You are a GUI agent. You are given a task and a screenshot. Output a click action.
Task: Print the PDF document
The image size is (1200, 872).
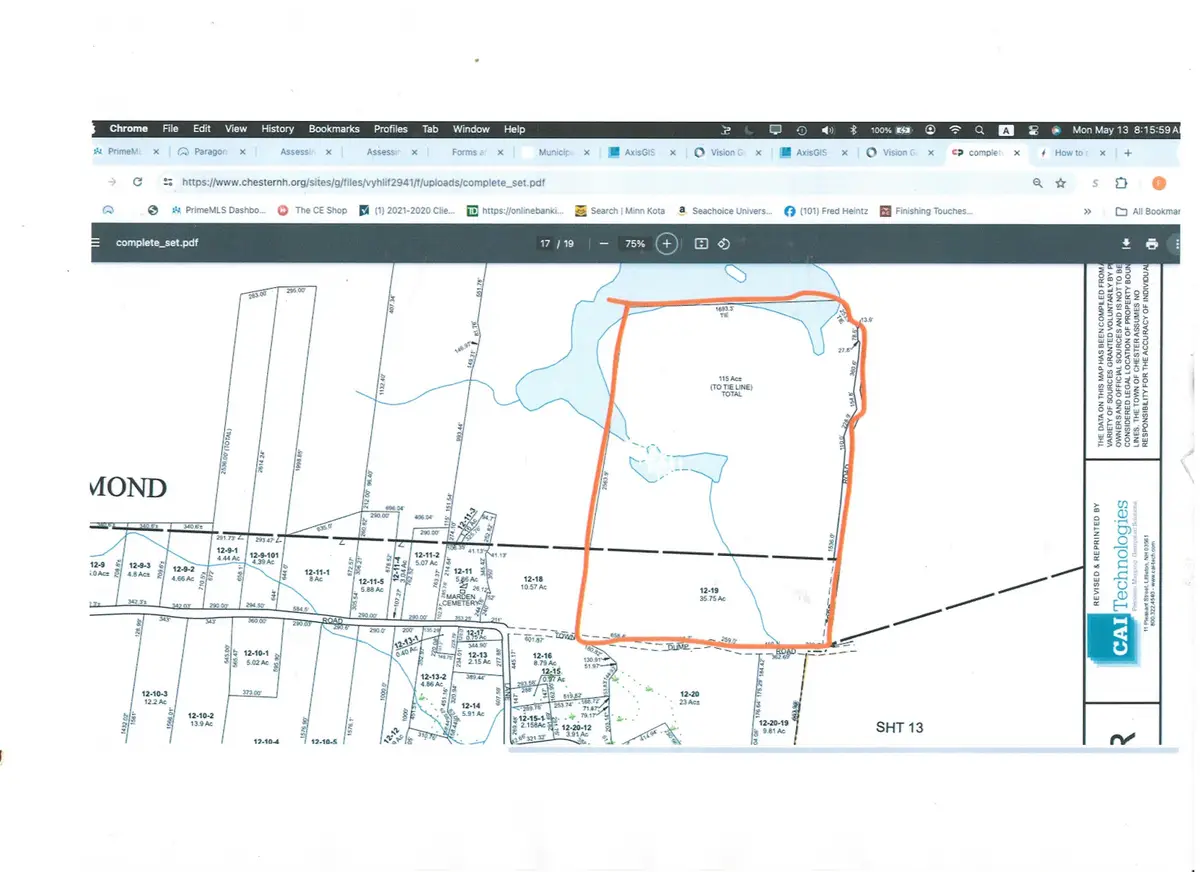(1150, 243)
